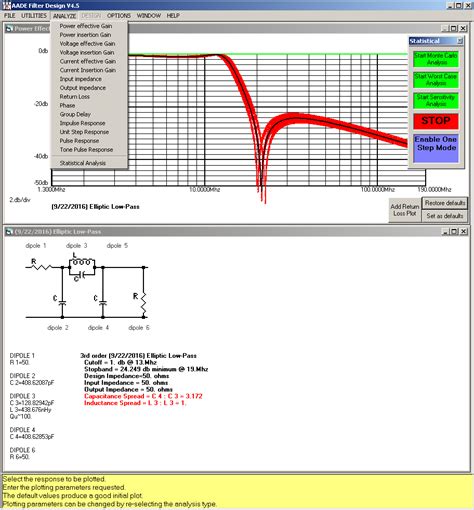Click Add Return Loss Plot
The width and height of the screenshot is (474, 510).
click(x=405, y=210)
